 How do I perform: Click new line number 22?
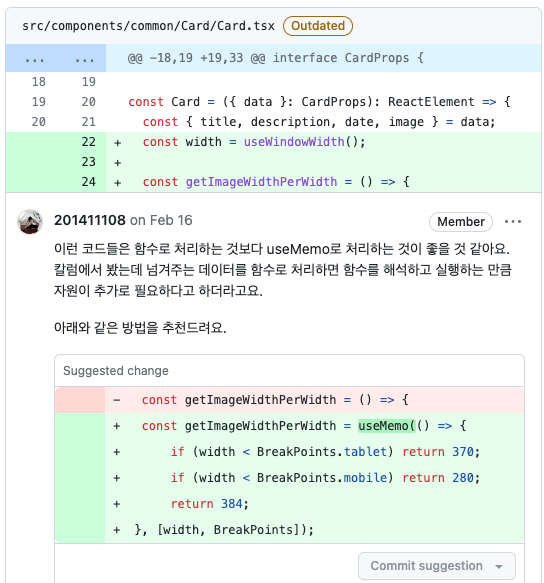88,142
